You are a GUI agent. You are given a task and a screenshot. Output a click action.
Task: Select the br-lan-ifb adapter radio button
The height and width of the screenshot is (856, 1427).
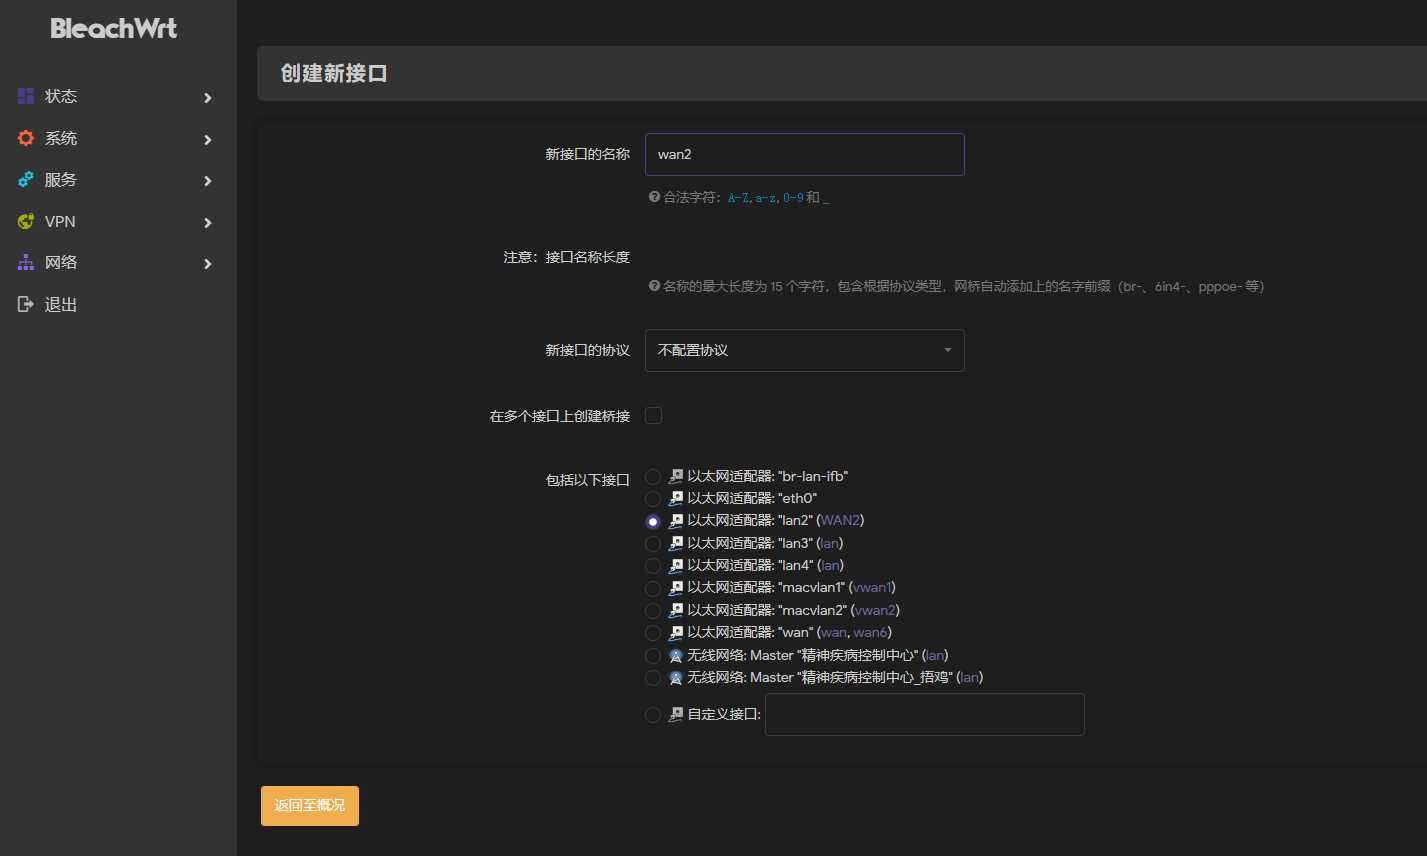[653, 477]
